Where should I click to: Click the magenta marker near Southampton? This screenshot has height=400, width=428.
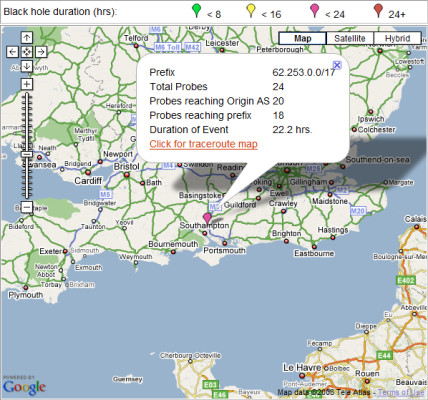point(207,218)
